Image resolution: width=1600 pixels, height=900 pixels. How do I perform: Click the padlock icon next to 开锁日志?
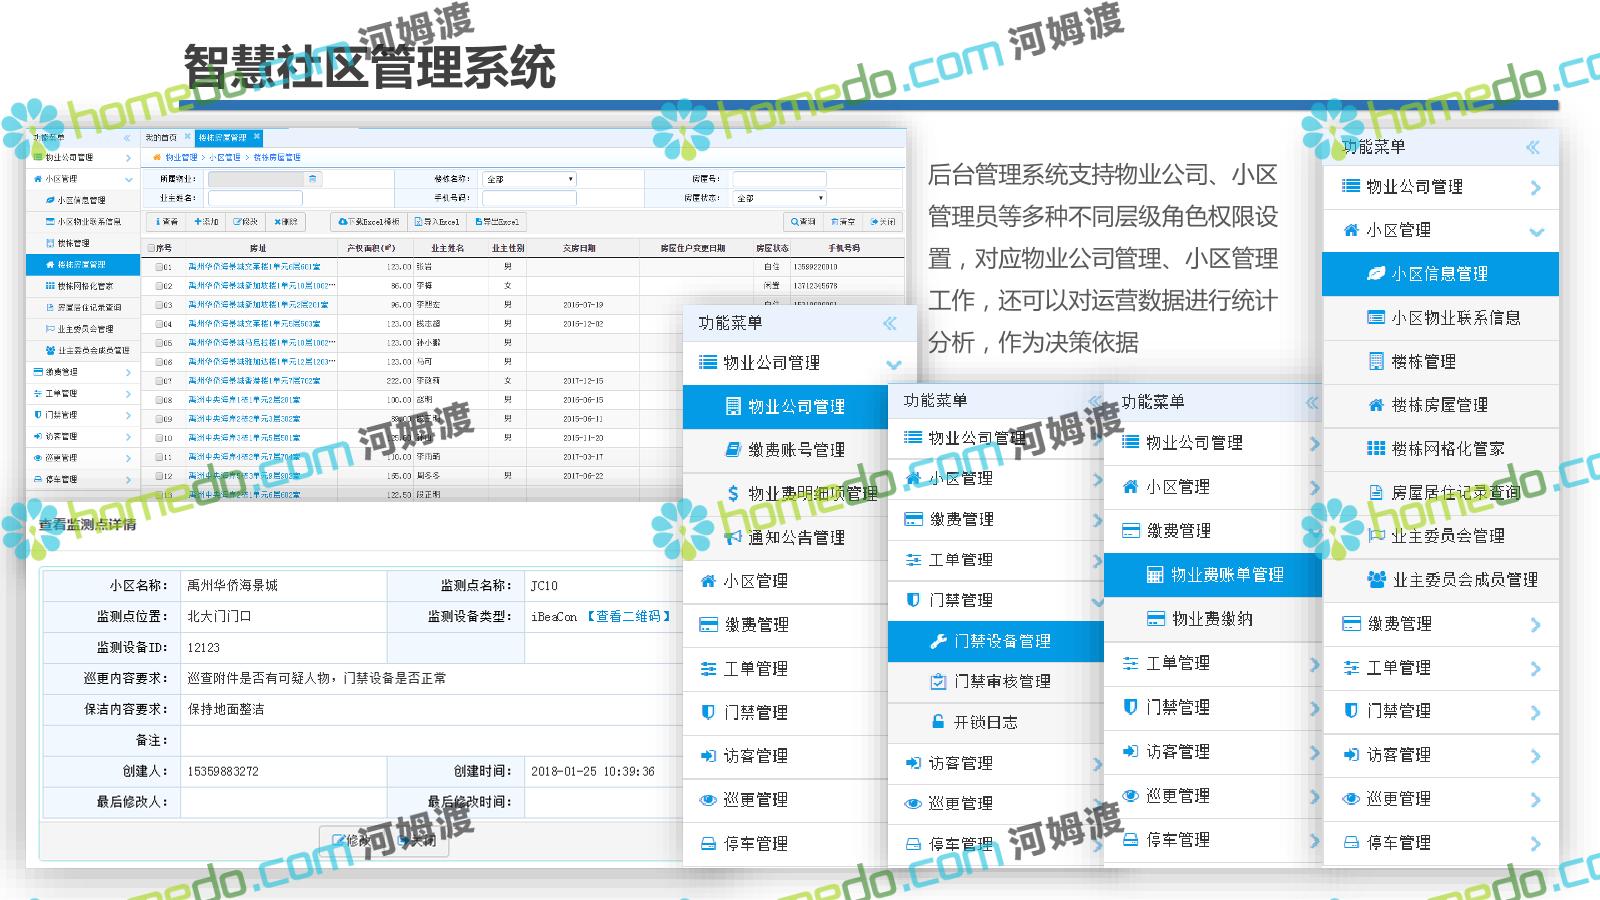click(938, 722)
